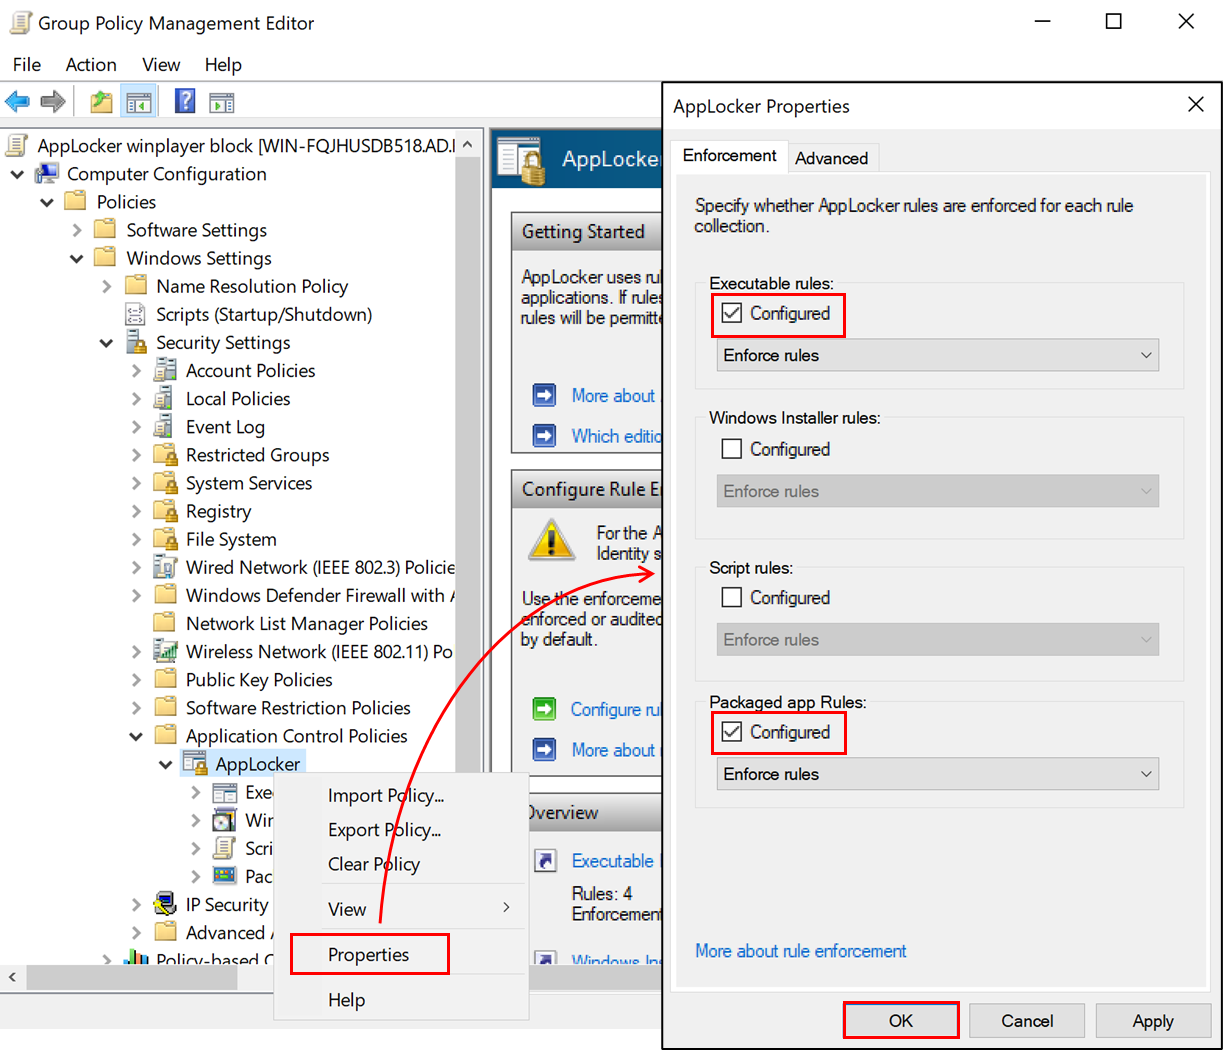Click the Account Policies icon

click(165, 371)
